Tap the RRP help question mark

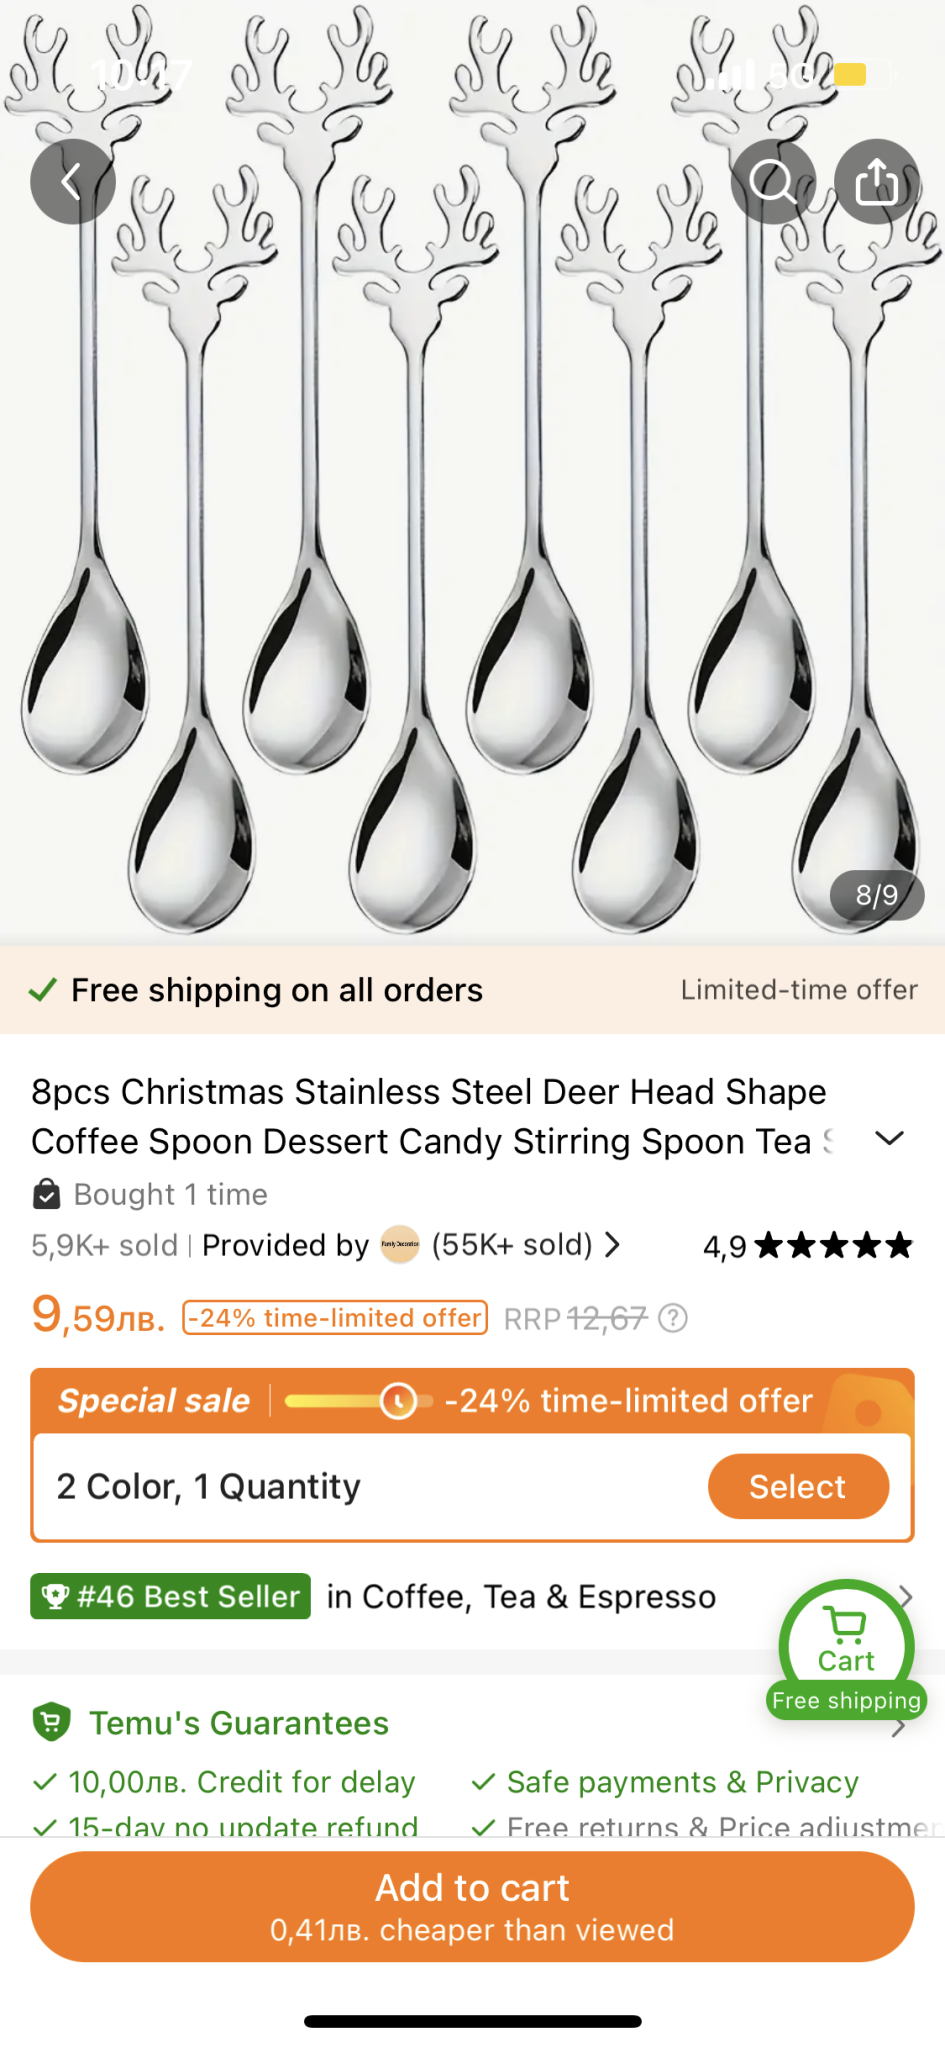[x=674, y=1319]
